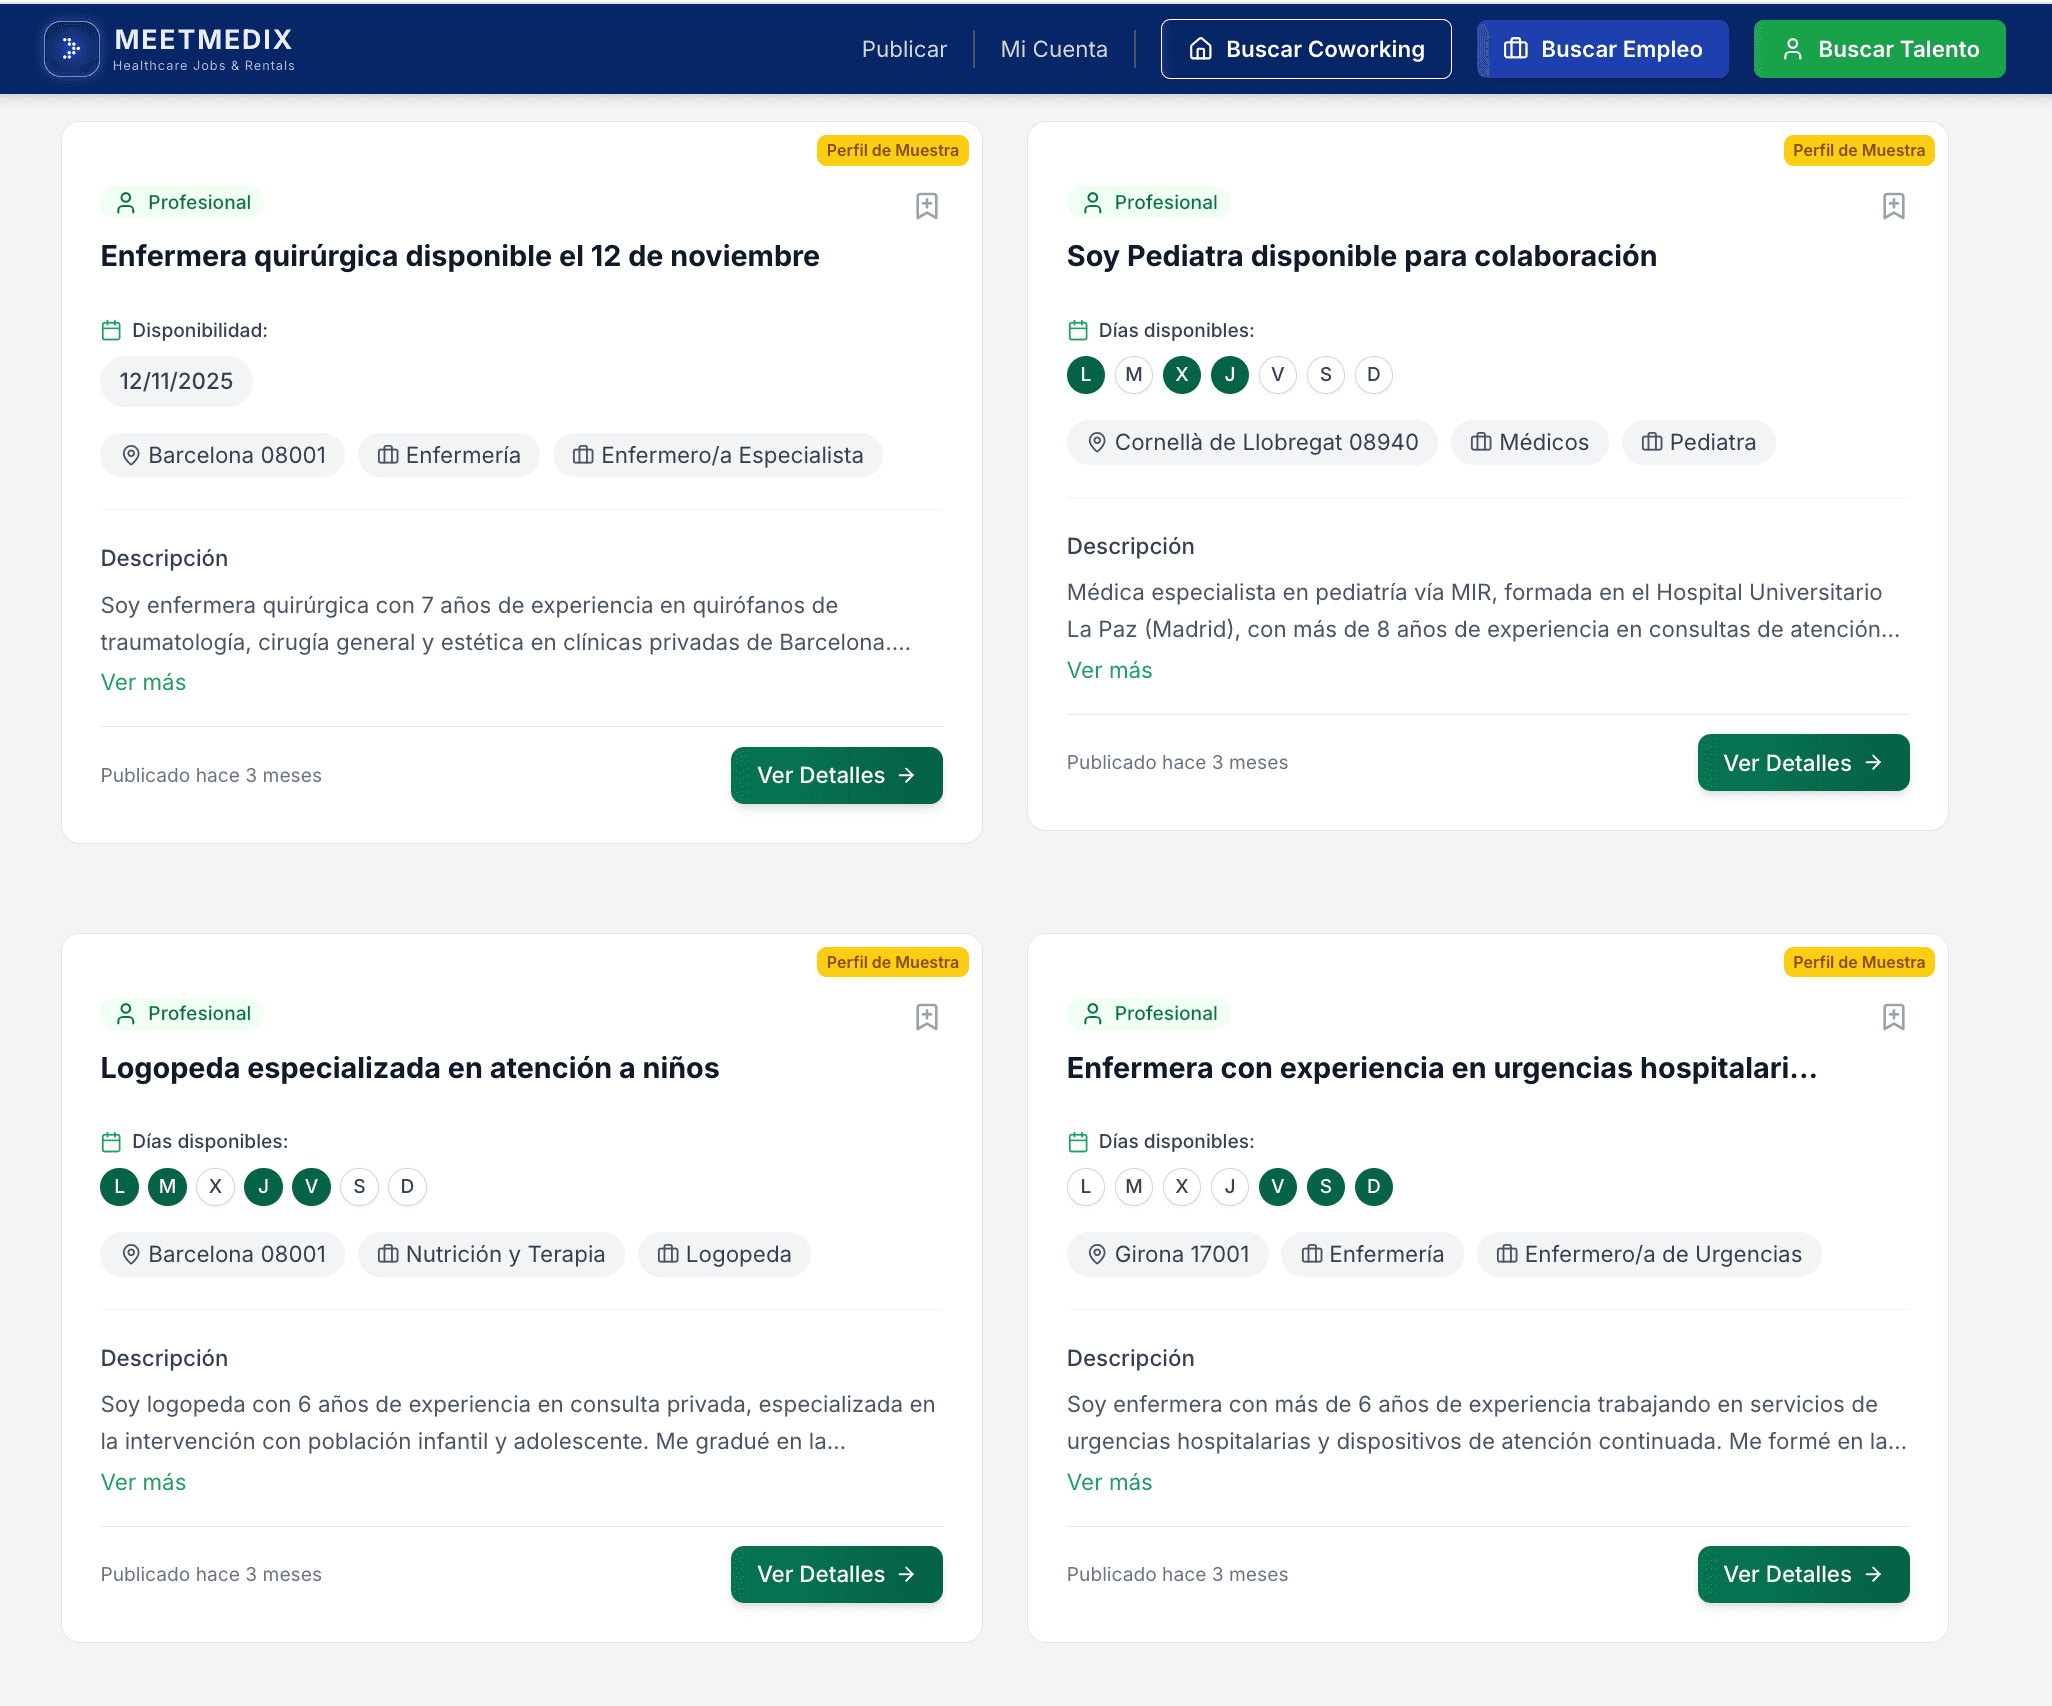Bookmark the urgencias nurse profile
This screenshot has height=1706, width=2052.
[x=1893, y=1017]
